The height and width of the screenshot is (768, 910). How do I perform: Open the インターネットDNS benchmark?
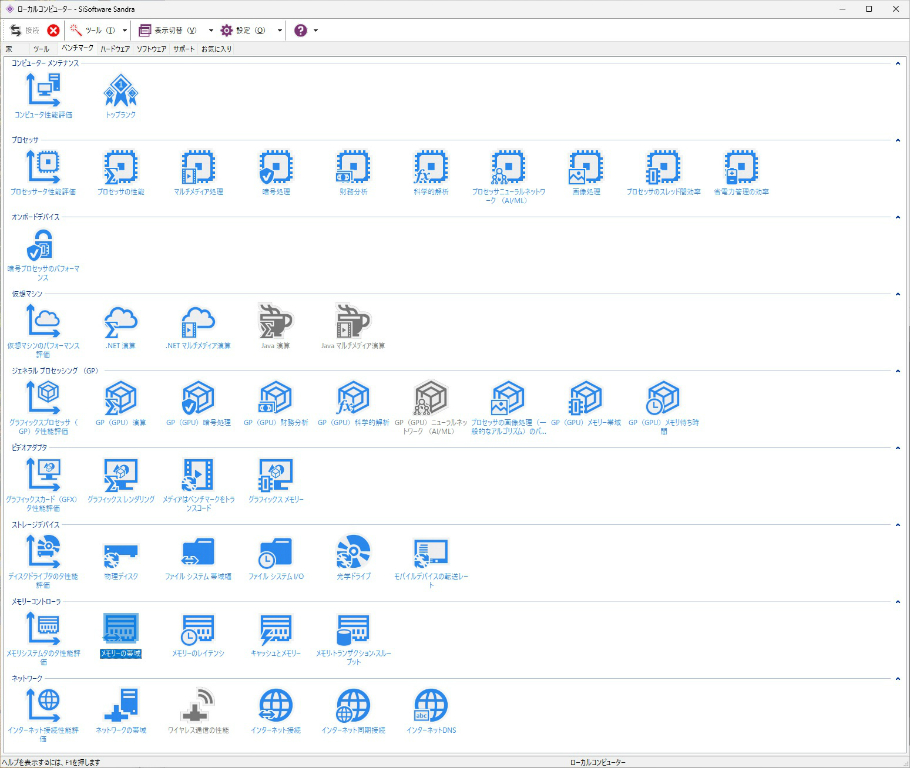pyautogui.click(x=431, y=711)
